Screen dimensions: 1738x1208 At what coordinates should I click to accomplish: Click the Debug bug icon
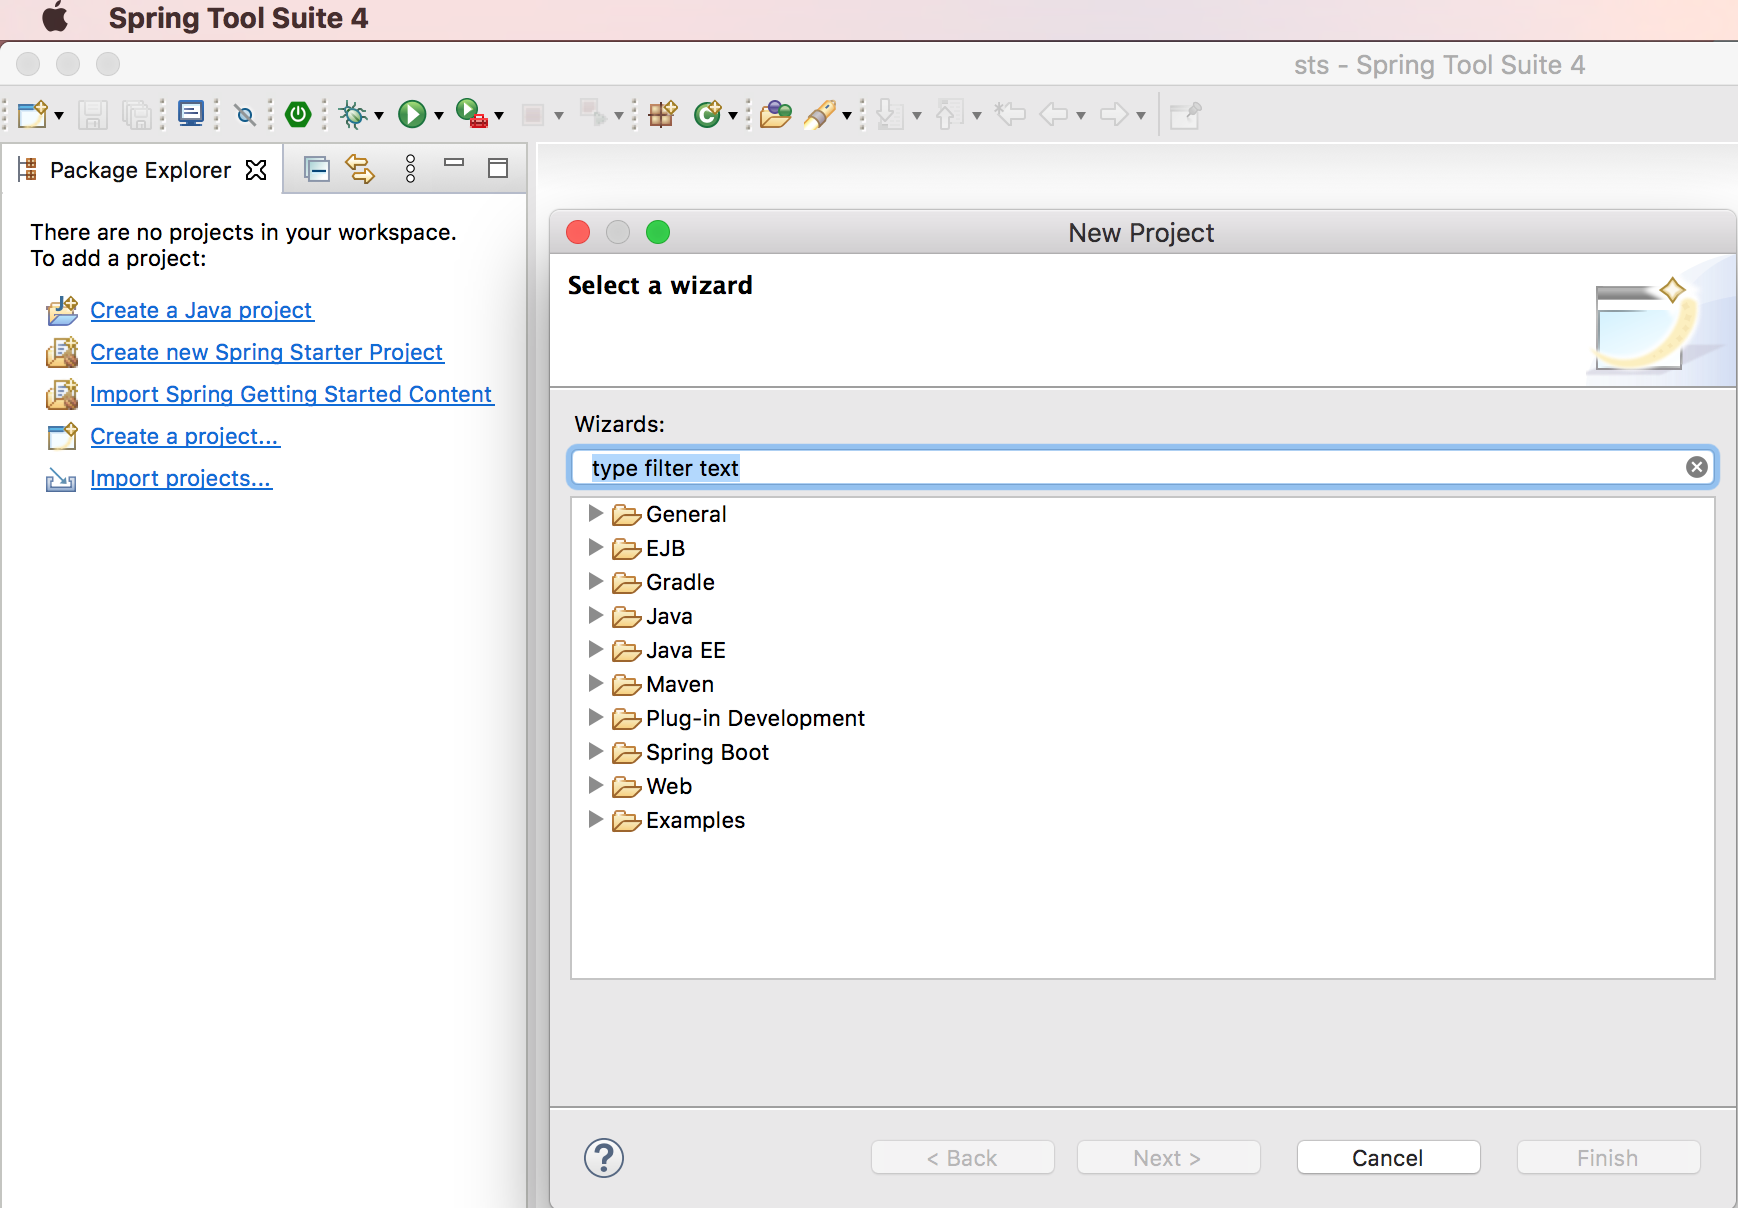[x=353, y=115]
